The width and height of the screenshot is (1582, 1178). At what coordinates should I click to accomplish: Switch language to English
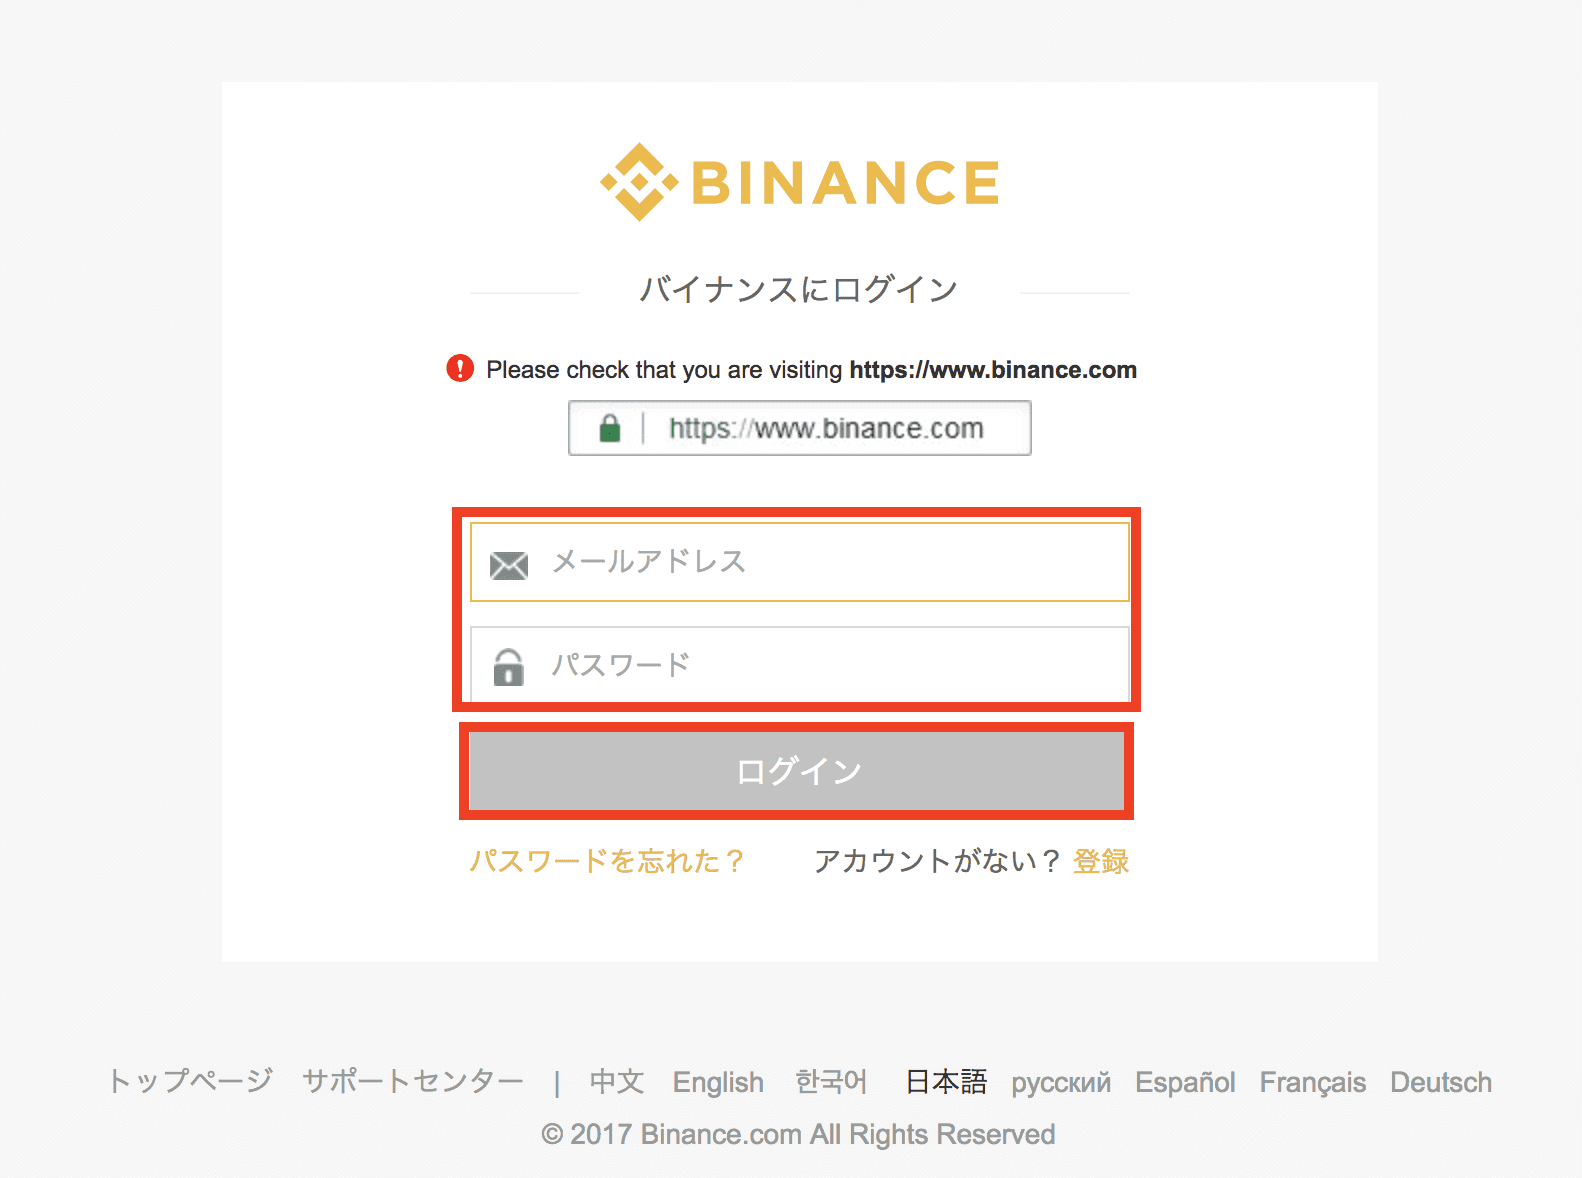coord(718,1082)
